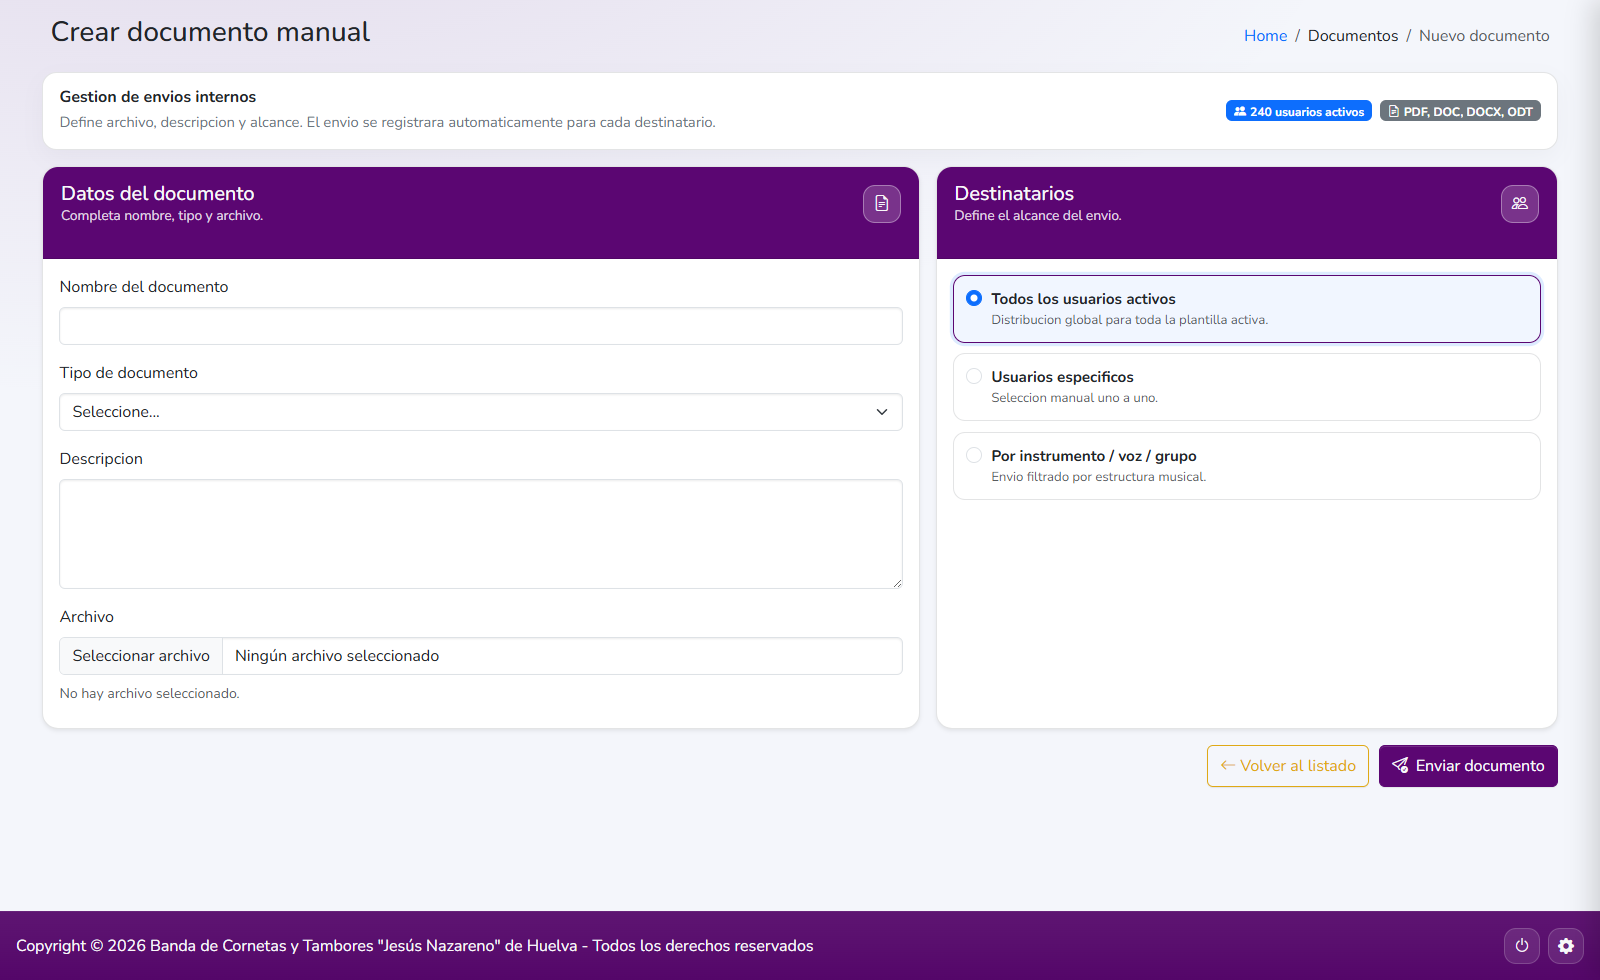Open the settings gear icon in footer
The width and height of the screenshot is (1600, 980).
[x=1565, y=946]
